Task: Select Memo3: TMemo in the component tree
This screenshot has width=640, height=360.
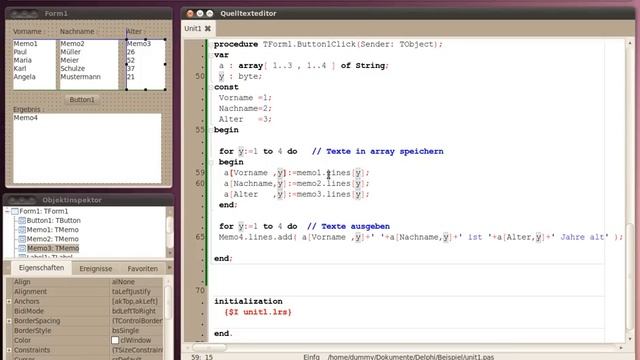Action: [53, 248]
